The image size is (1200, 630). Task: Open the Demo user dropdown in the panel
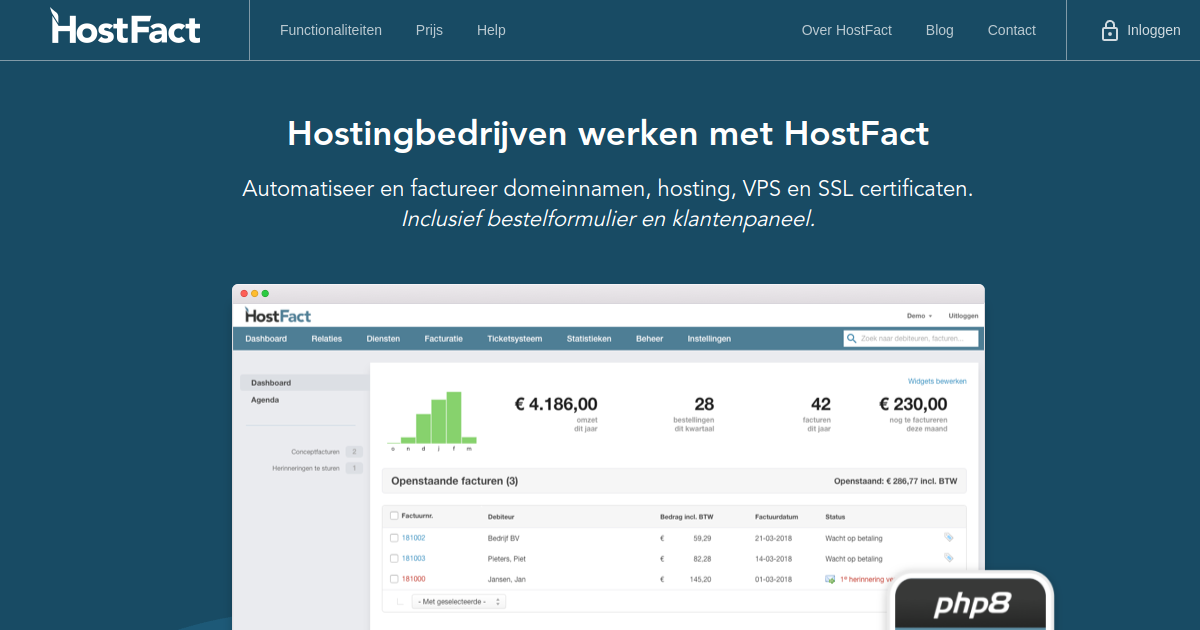919,316
